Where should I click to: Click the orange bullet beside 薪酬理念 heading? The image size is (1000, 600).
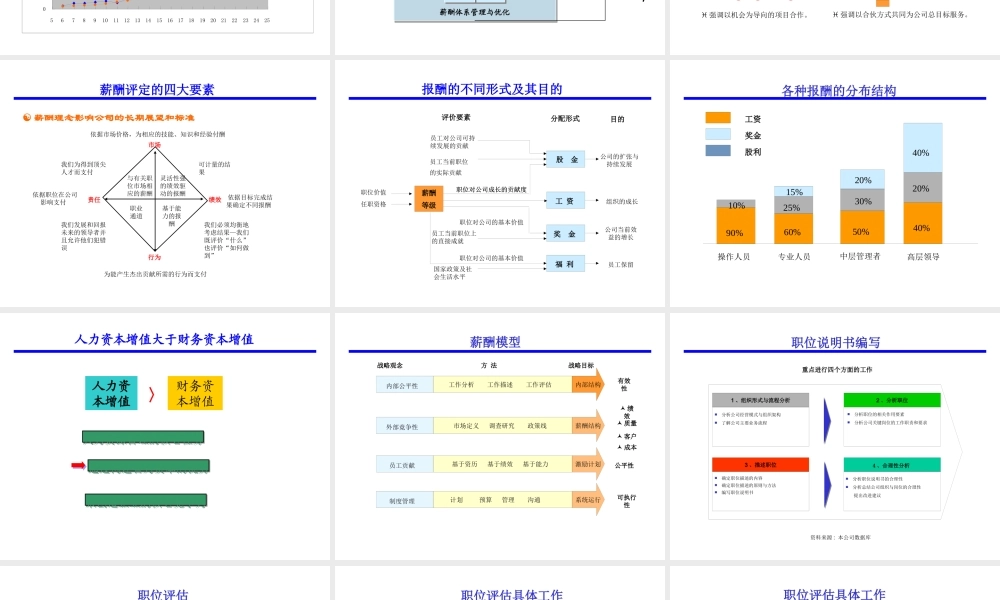click(x=27, y=117)
